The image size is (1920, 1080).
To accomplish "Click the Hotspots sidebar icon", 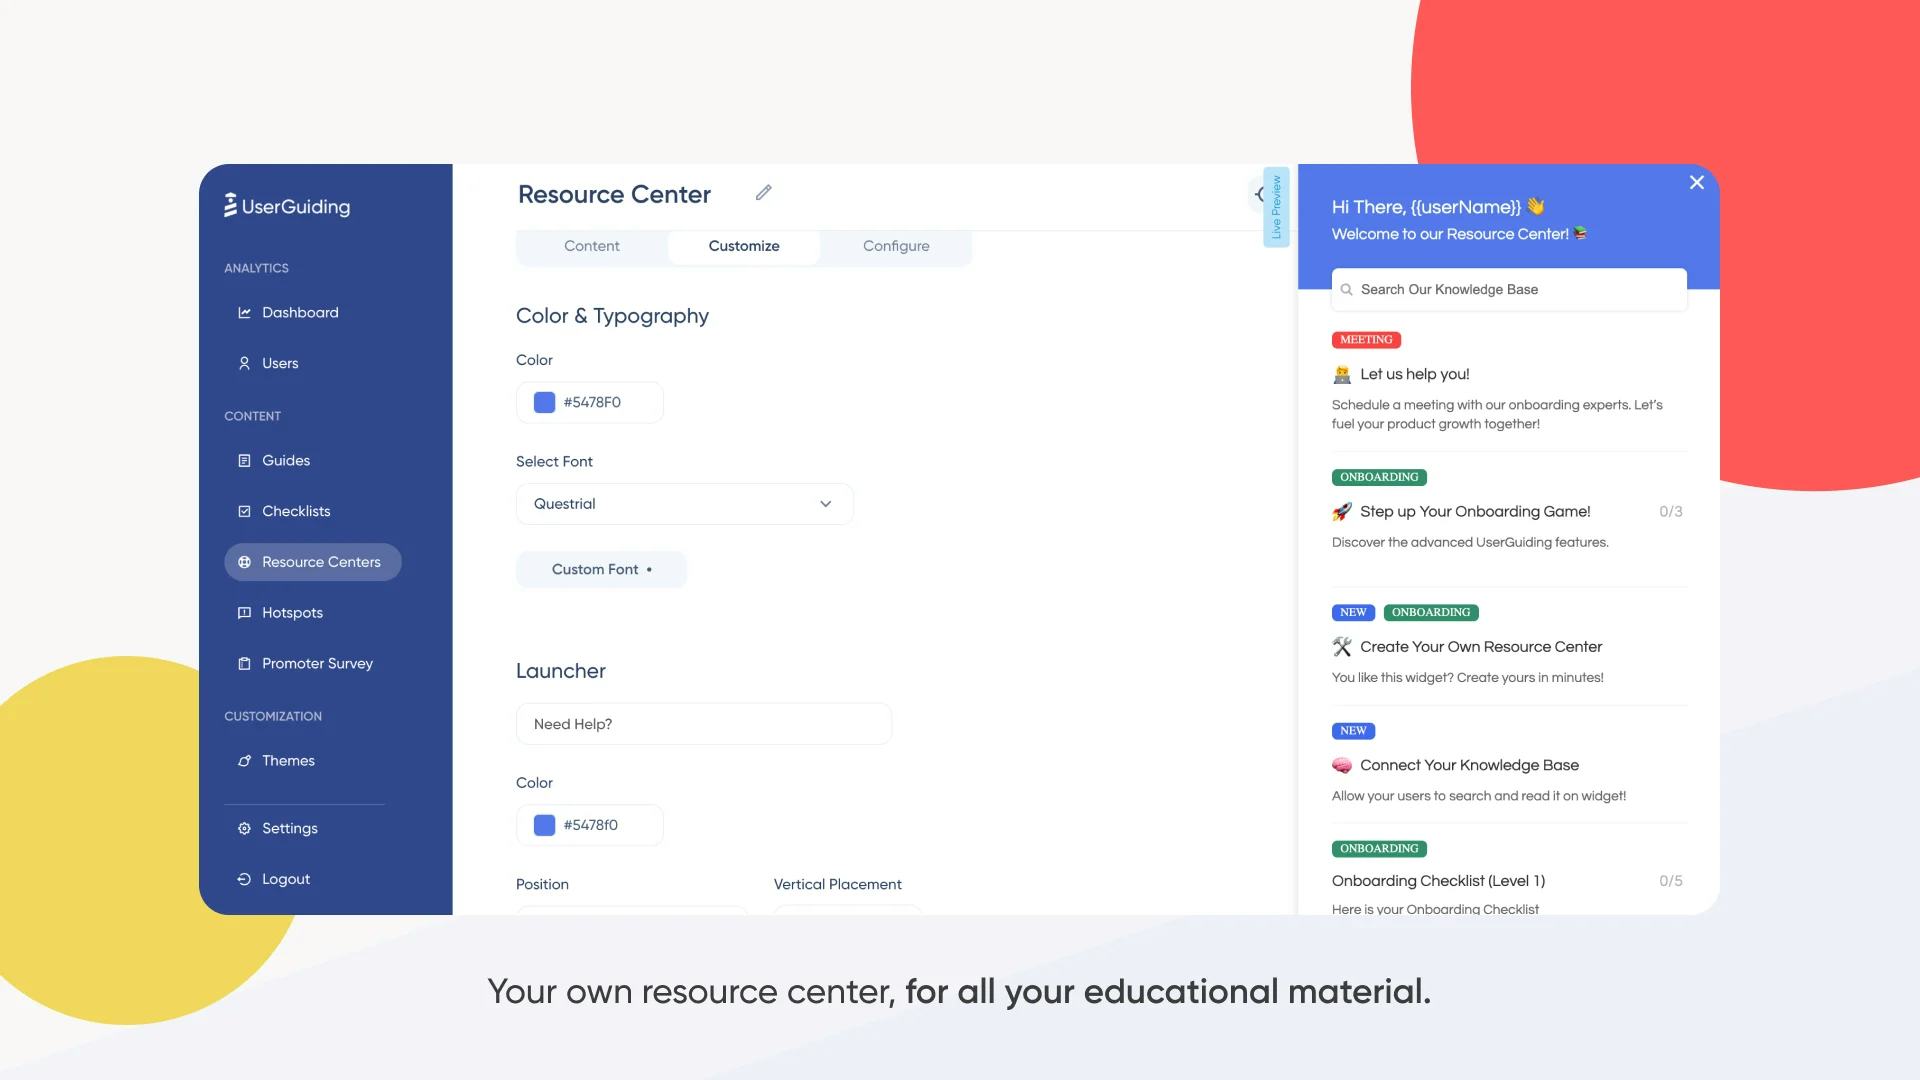I will pos(244,612).
